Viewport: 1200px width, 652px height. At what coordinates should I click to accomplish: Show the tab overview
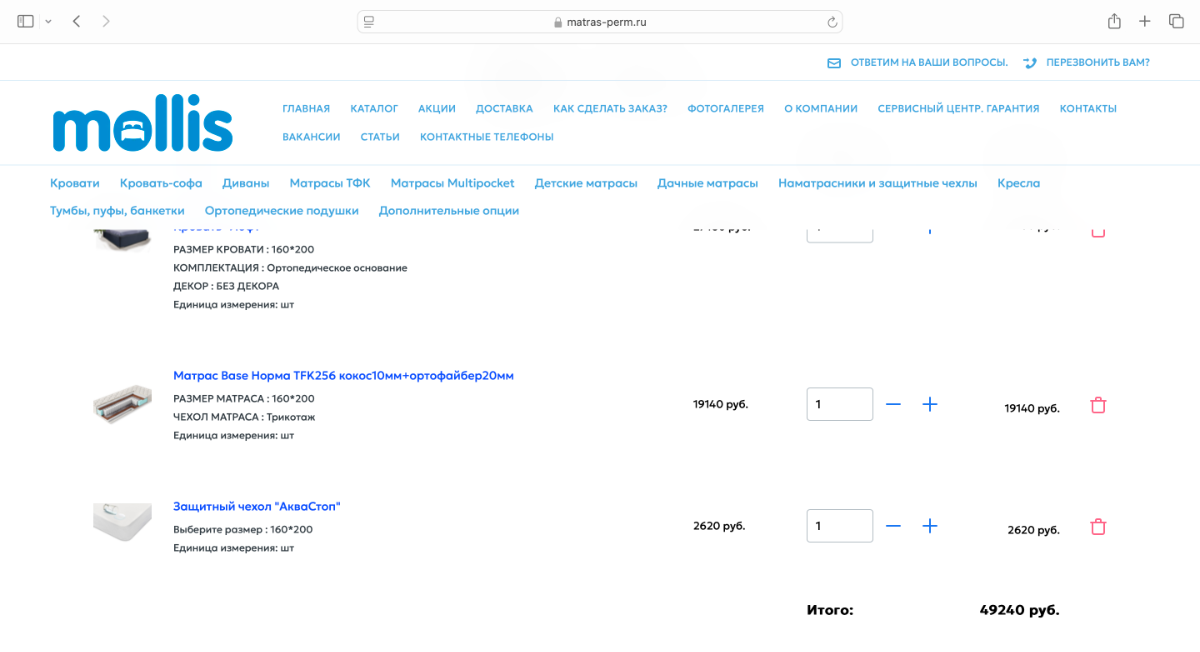pos(1176,21)
